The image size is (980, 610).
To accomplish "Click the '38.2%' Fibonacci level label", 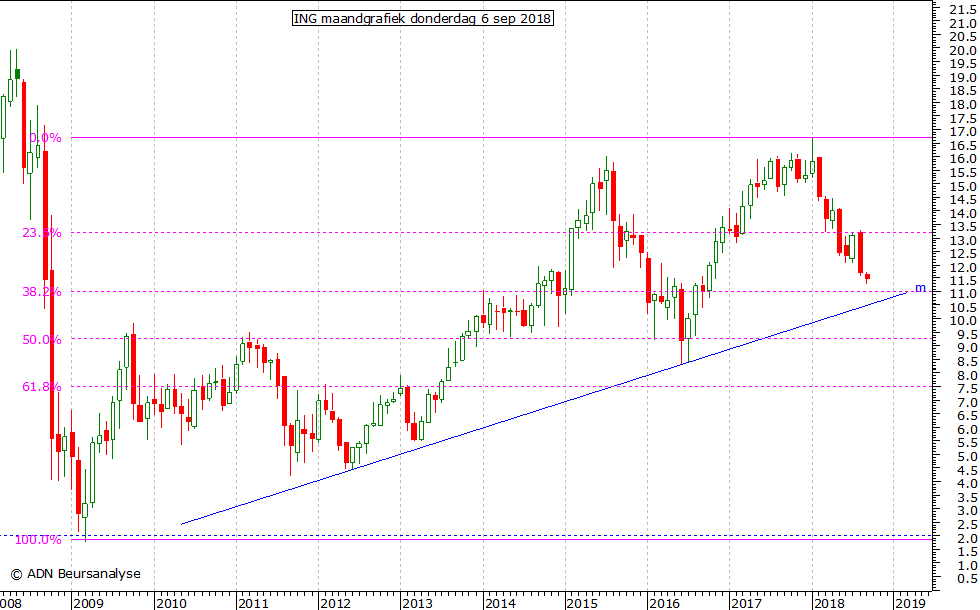I will 42,292.
